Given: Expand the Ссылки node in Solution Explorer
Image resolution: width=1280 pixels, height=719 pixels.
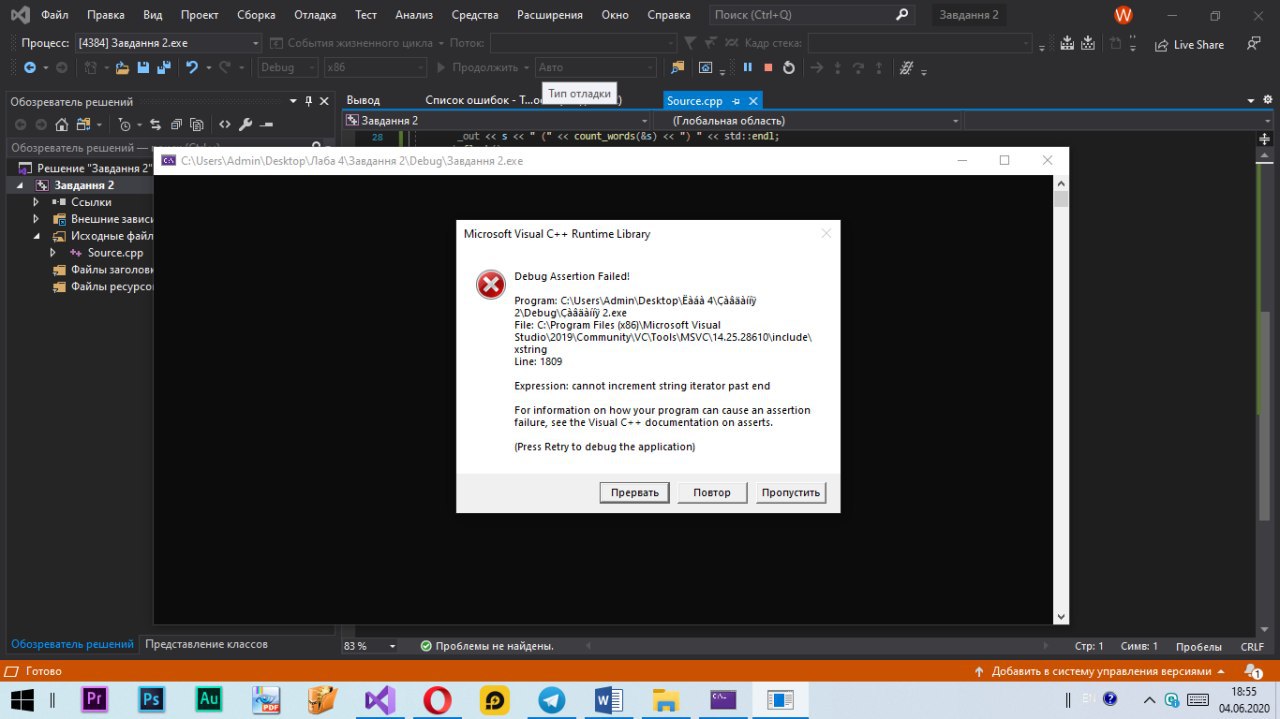Looking at the screenshot, I should pyautogui.click(x=36, y=202).
